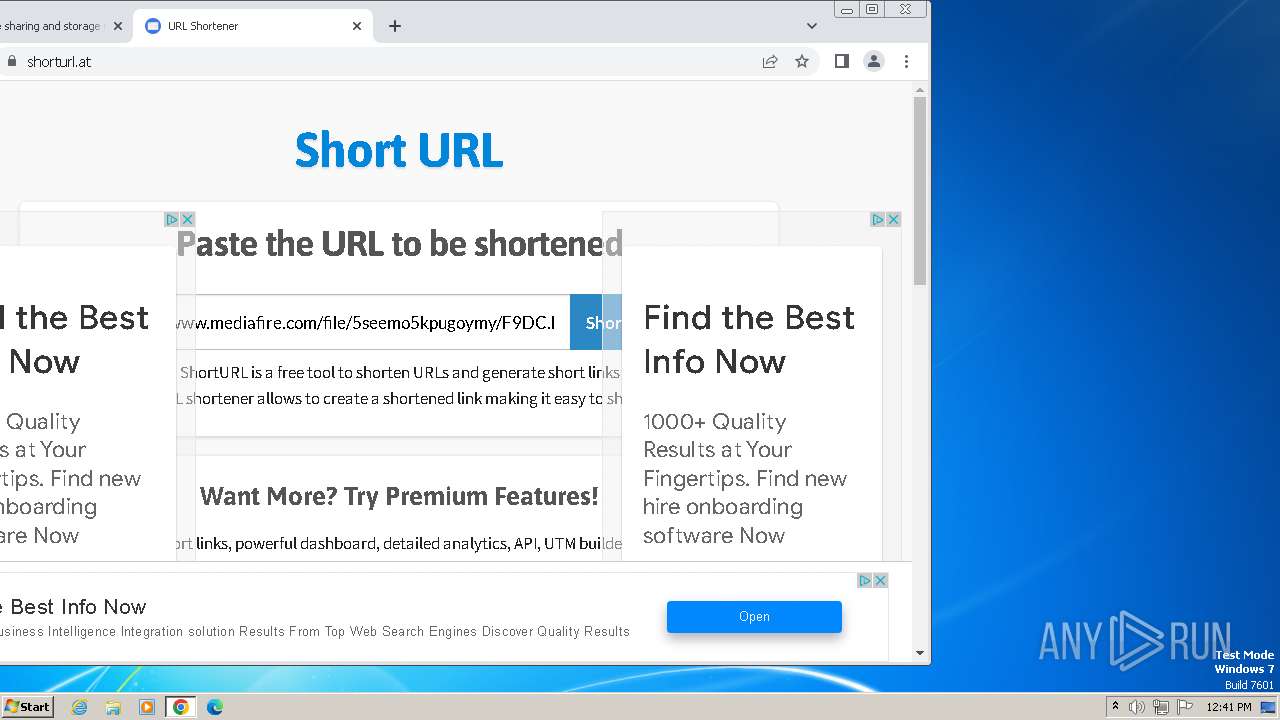Bookmark this page with star

tap(802, 61)
